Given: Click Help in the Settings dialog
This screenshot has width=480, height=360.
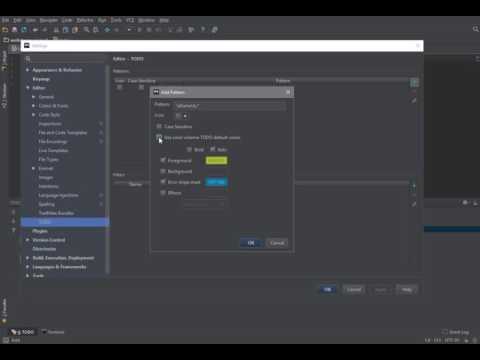Looking at the screenshot, I should click(x=407, y=289).
